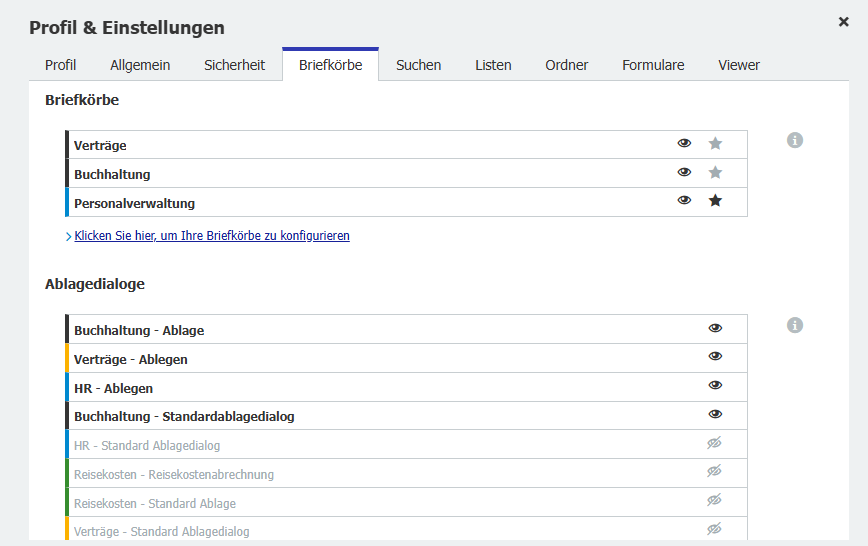The image size is (868, 546).
Task: Go to the Viewer tab
Action: point(739,65)
